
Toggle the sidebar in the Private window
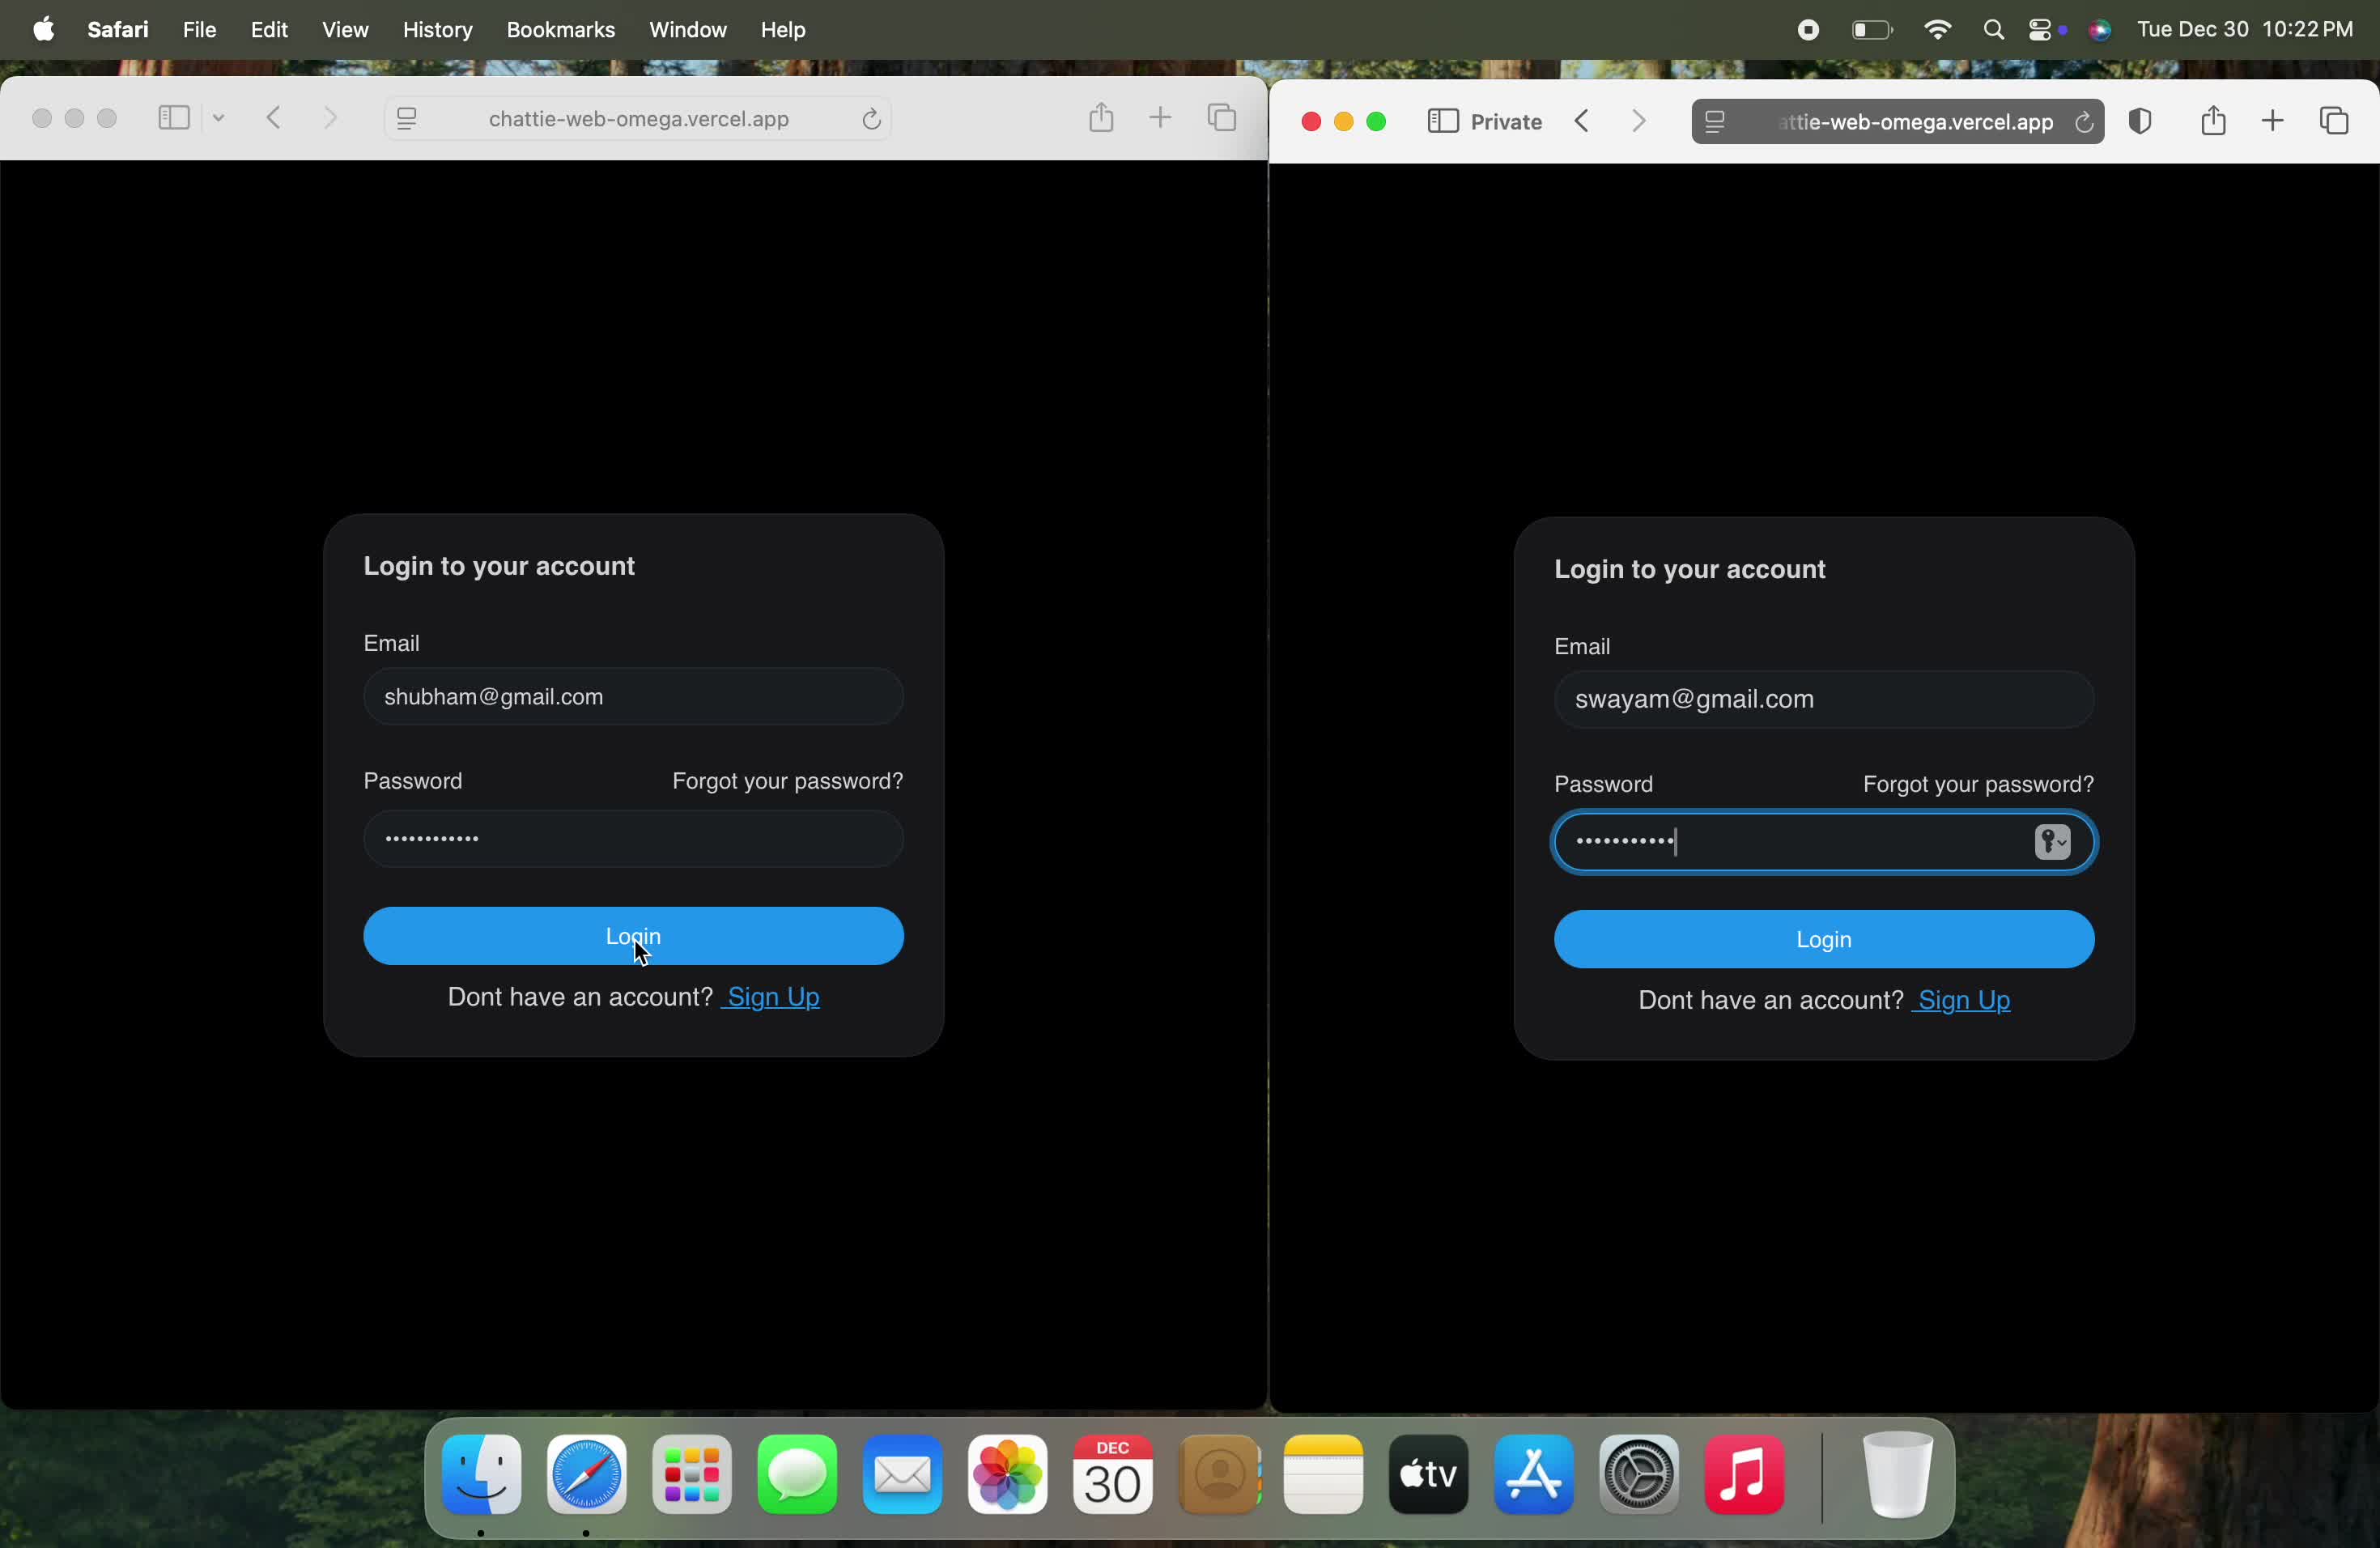[x=1442, y=122]
